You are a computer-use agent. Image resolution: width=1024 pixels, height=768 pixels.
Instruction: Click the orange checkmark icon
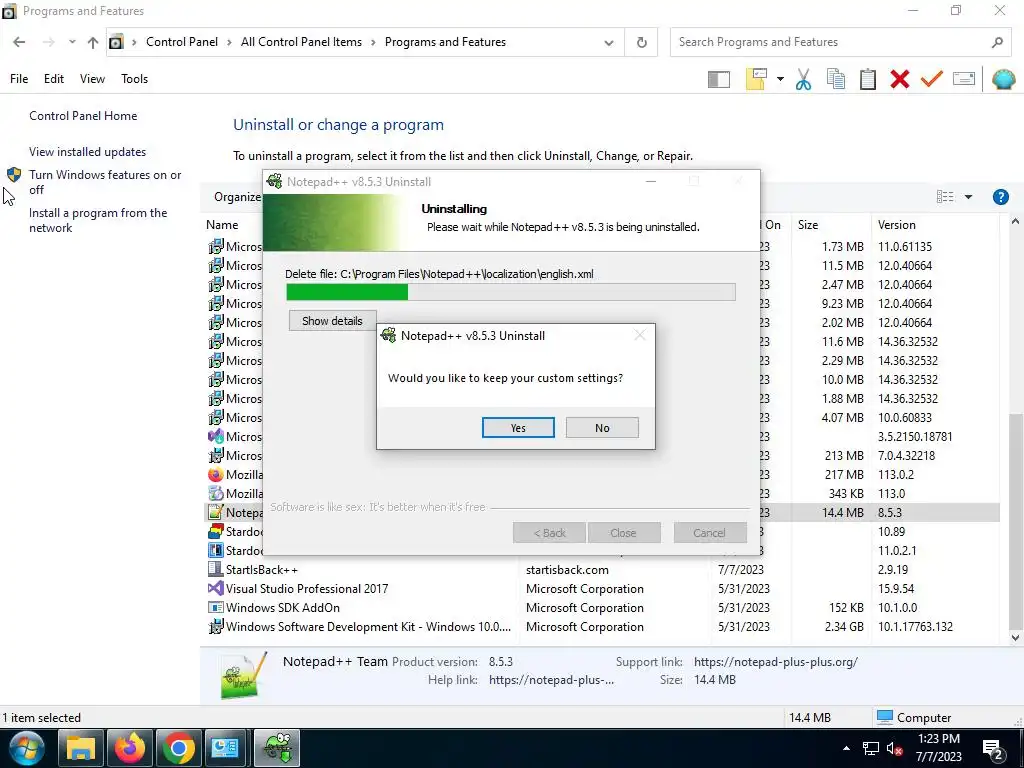(932, 79)
